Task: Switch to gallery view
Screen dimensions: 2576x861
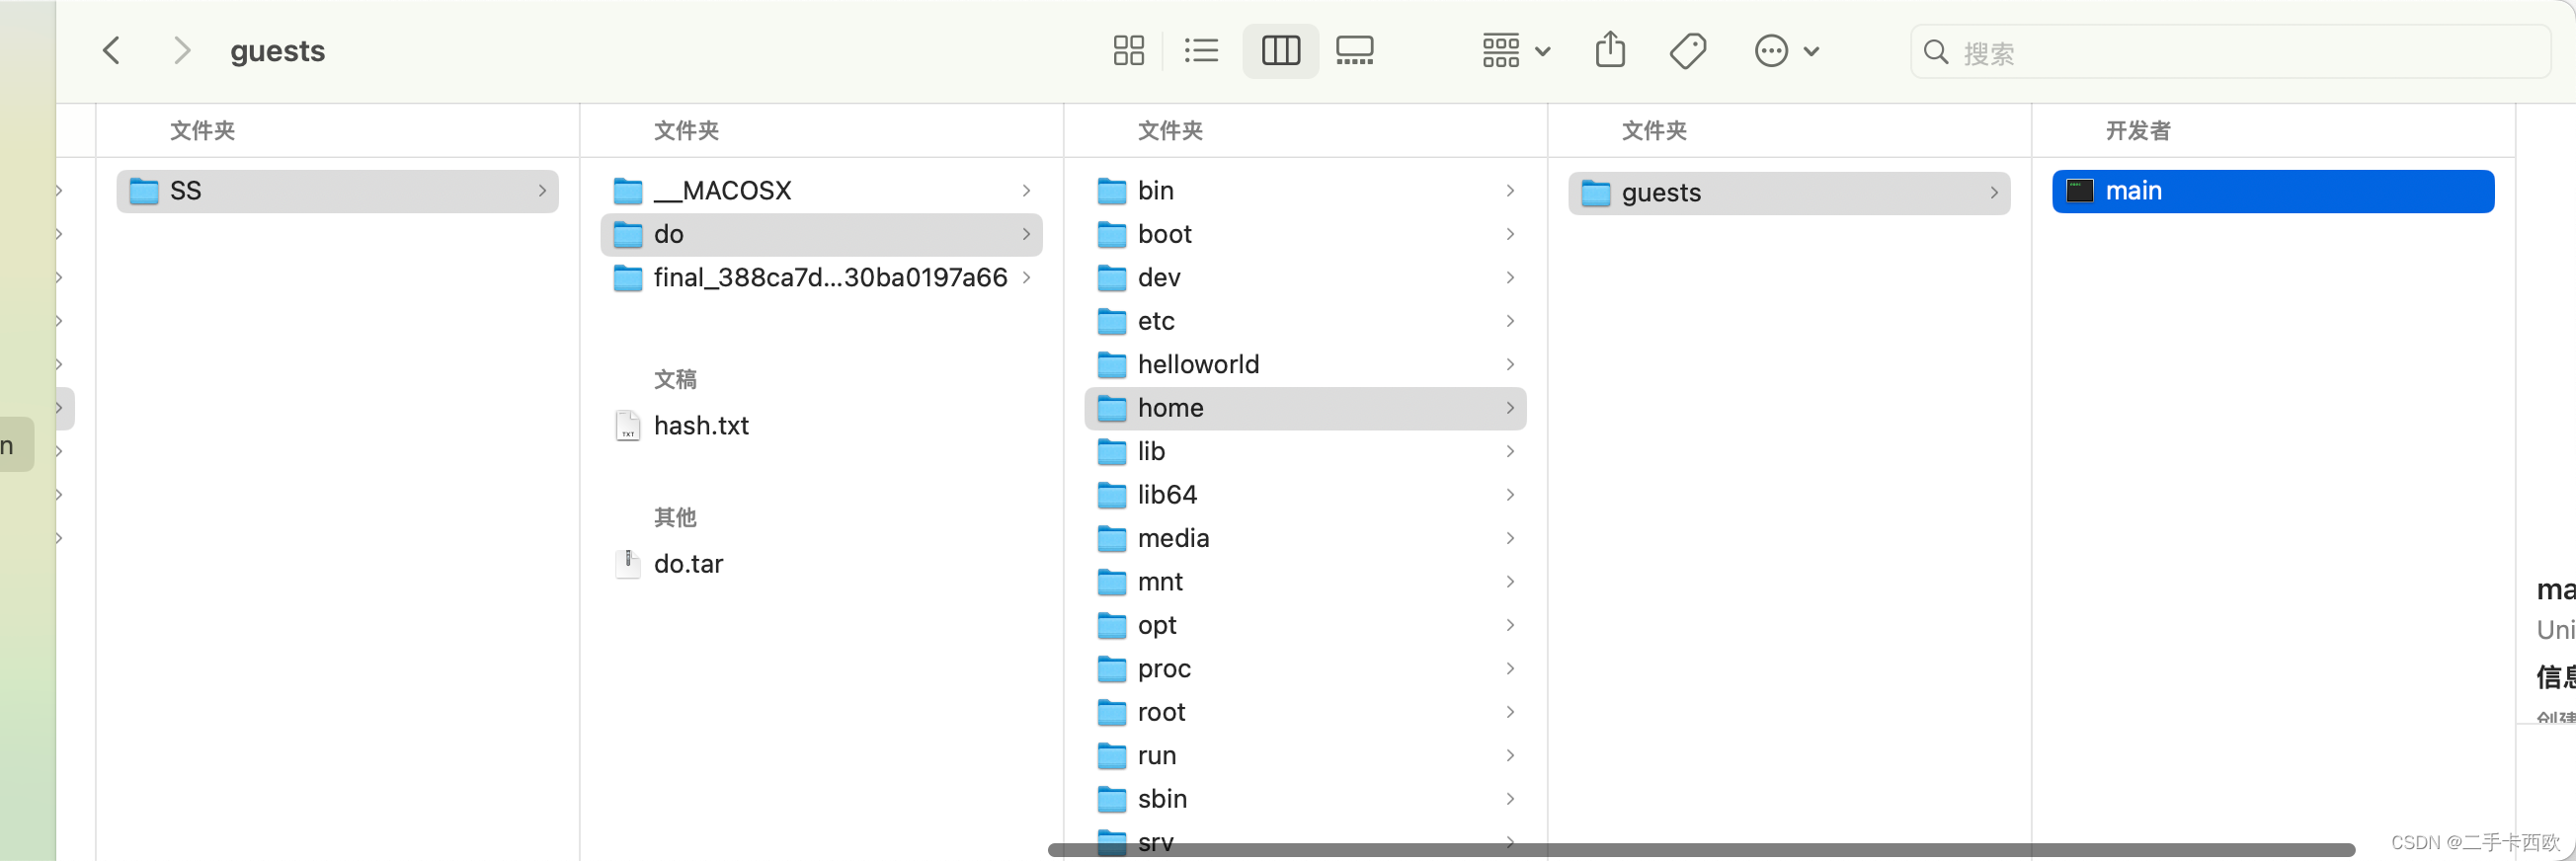Action: [1355, 50]
